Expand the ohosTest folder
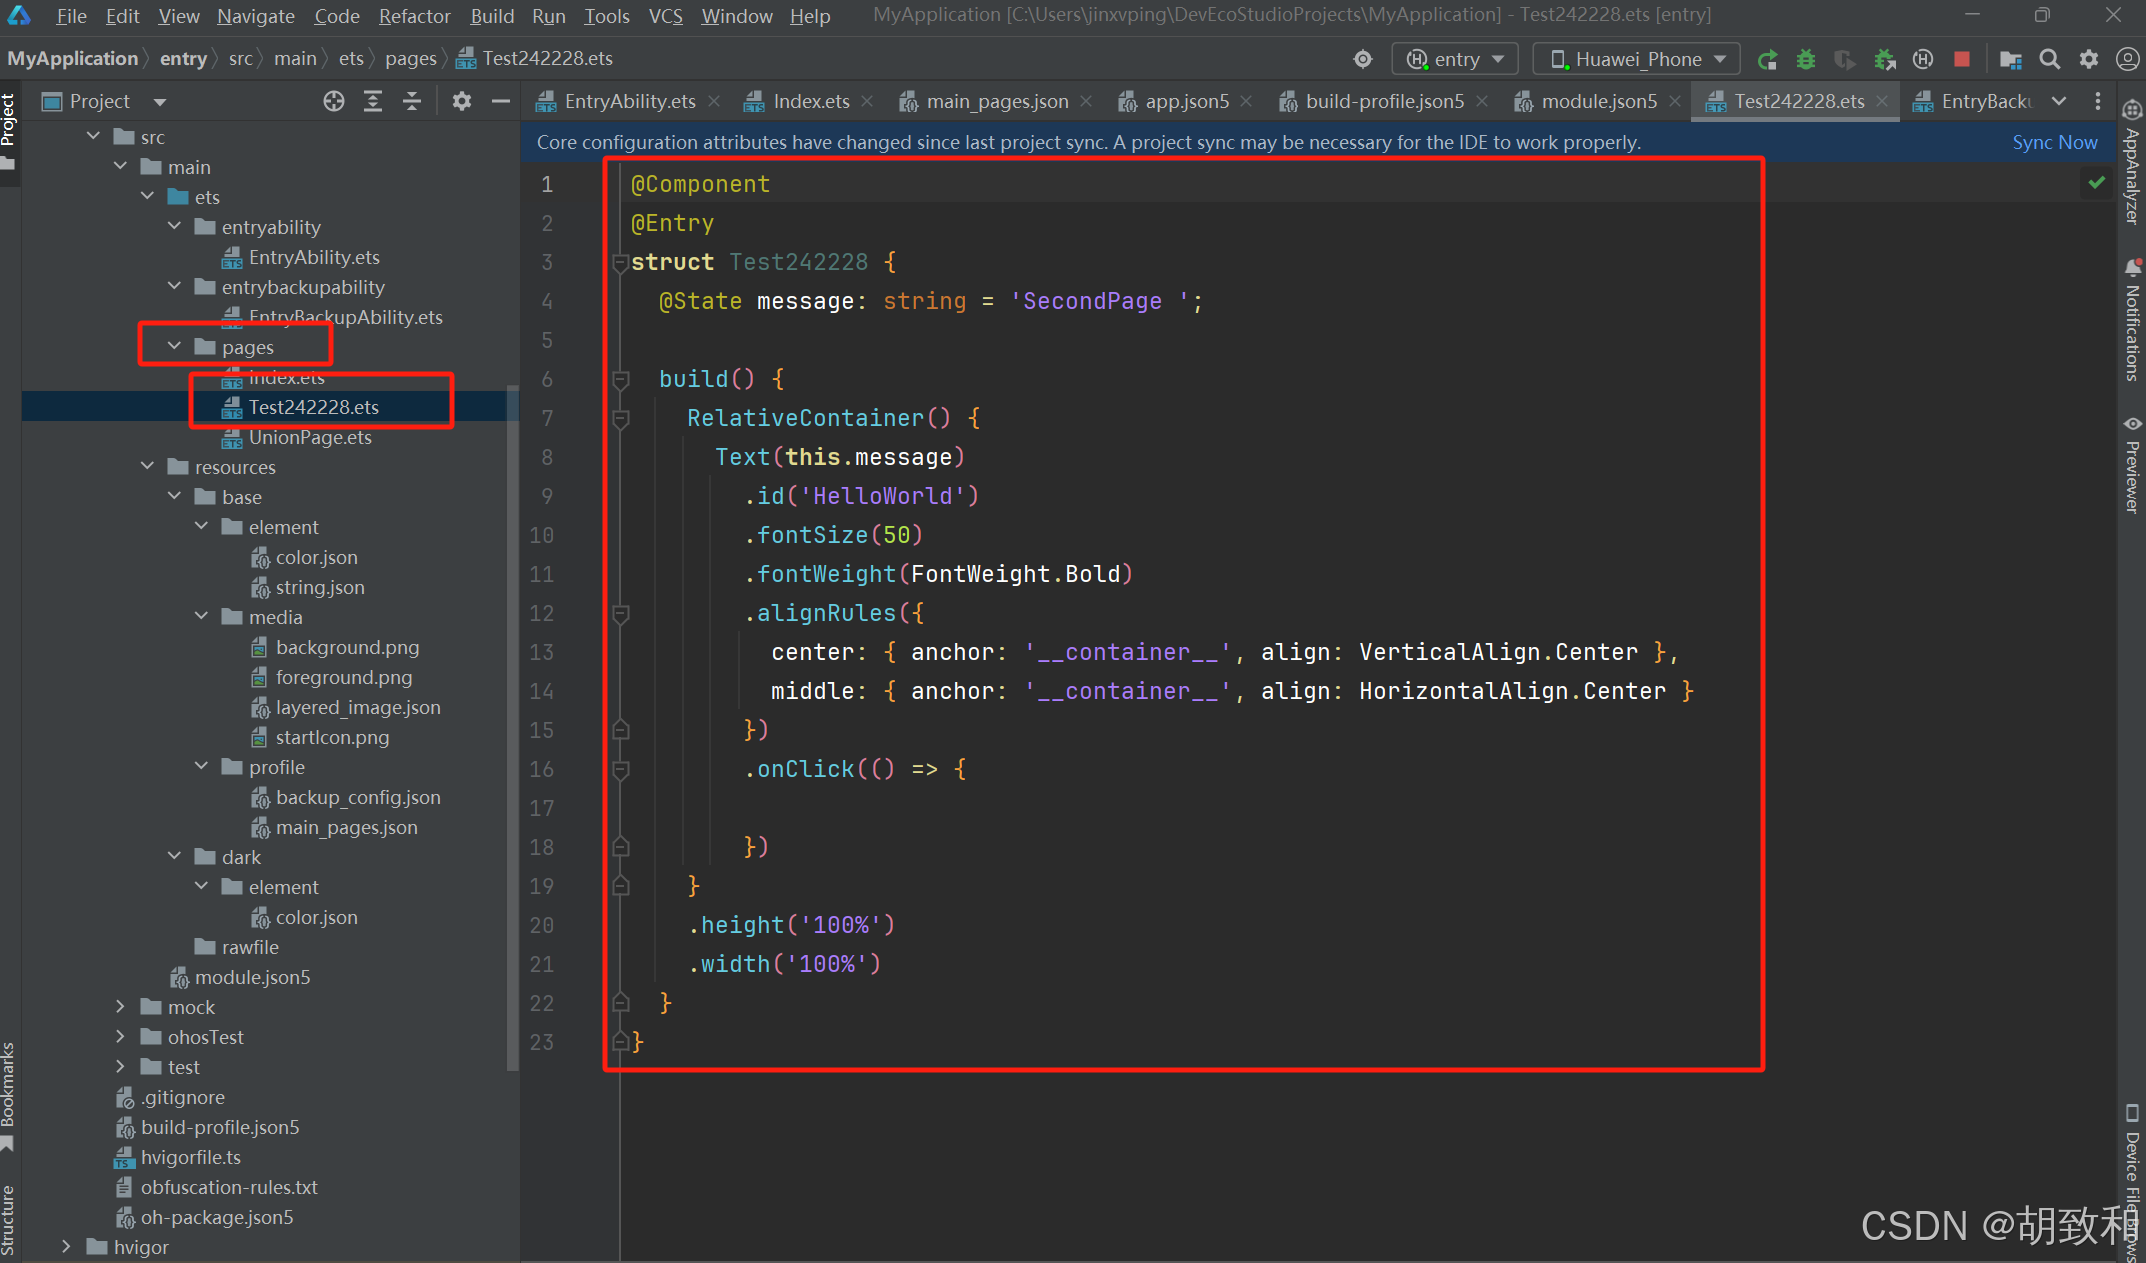 [120, 1037]
